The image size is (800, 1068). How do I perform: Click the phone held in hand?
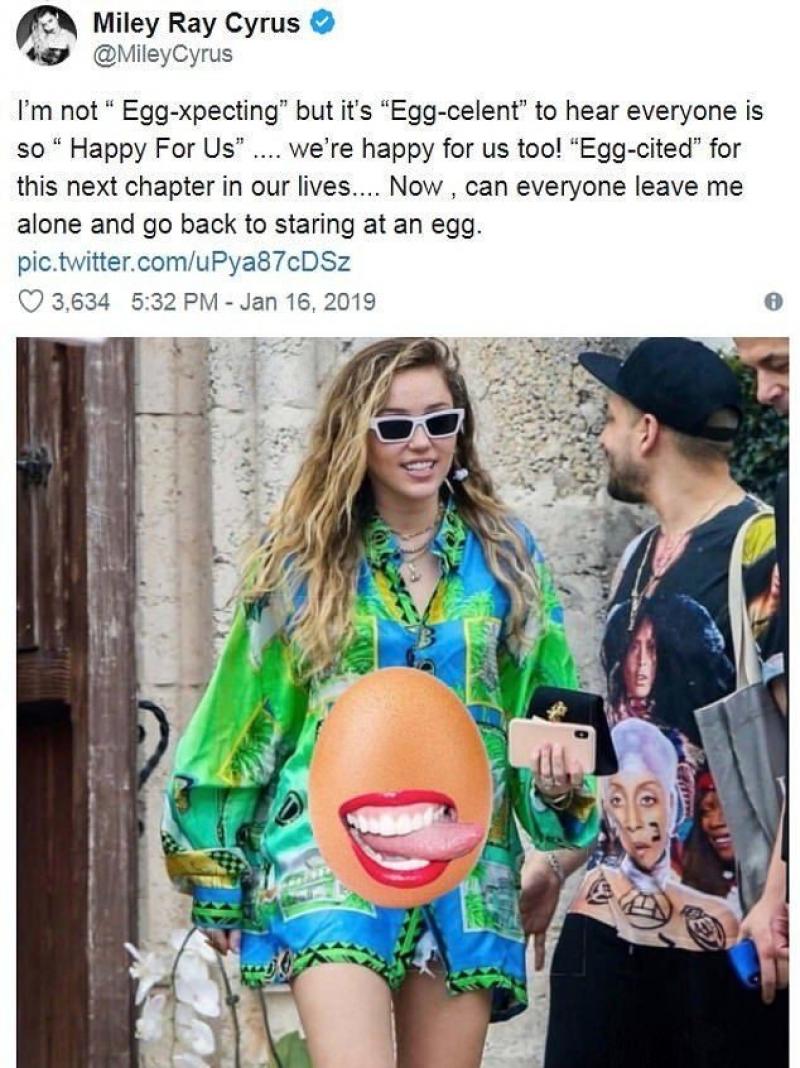(551, 745)
